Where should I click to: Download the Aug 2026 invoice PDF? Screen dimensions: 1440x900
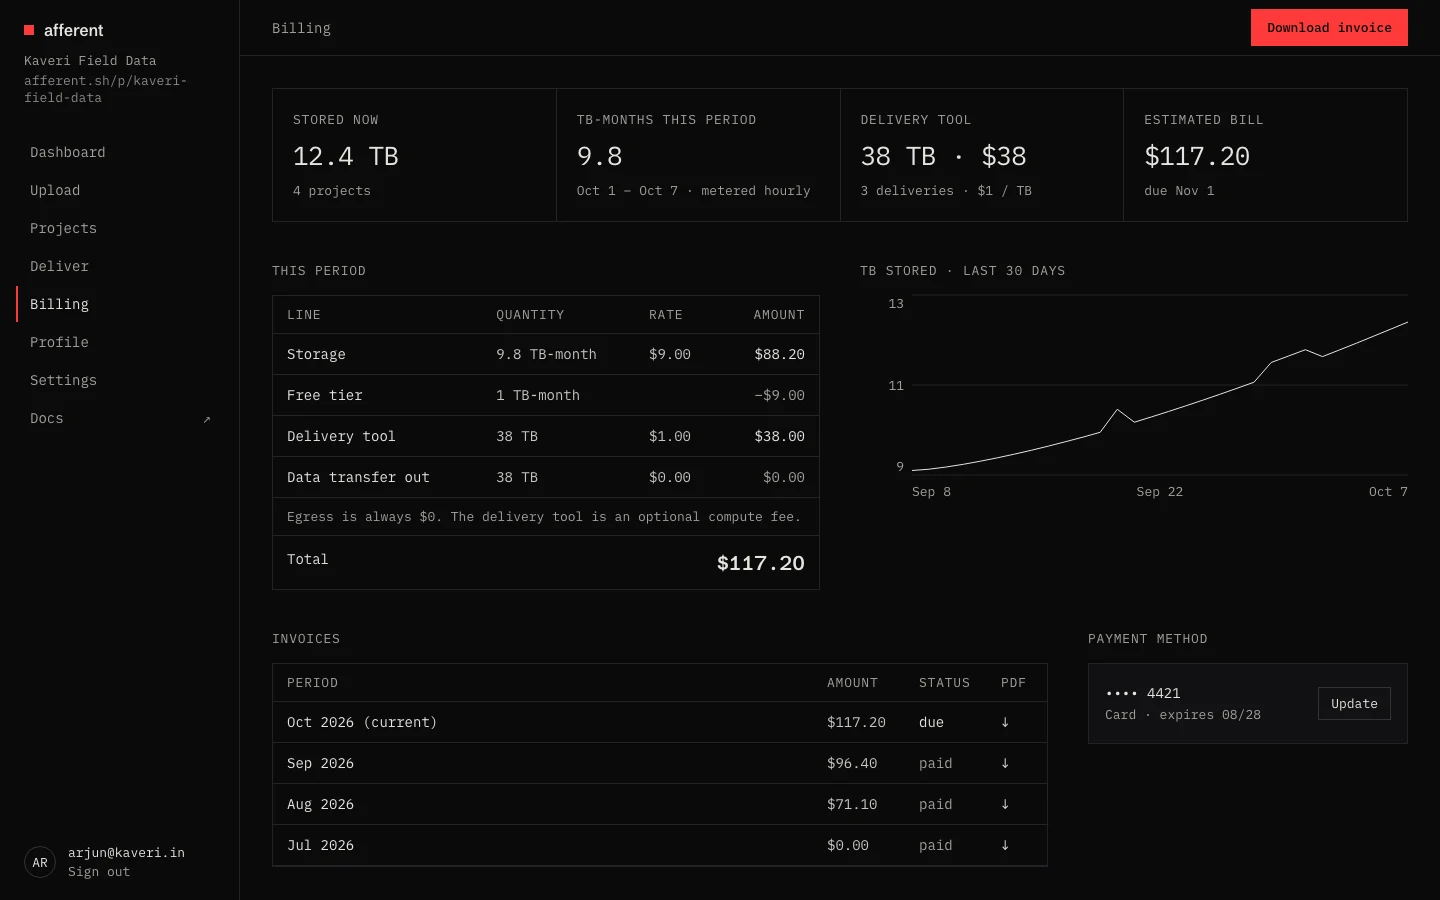tap(1005, 804)
